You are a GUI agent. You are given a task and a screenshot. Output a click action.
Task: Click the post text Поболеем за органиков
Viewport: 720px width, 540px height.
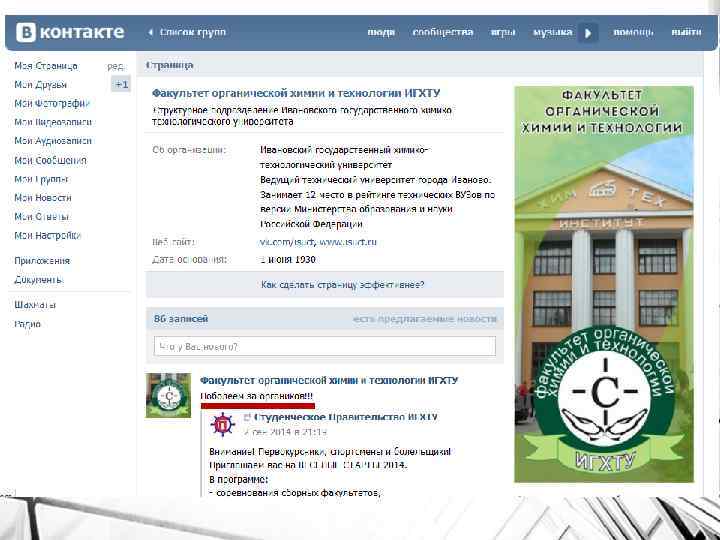(257, 396)
